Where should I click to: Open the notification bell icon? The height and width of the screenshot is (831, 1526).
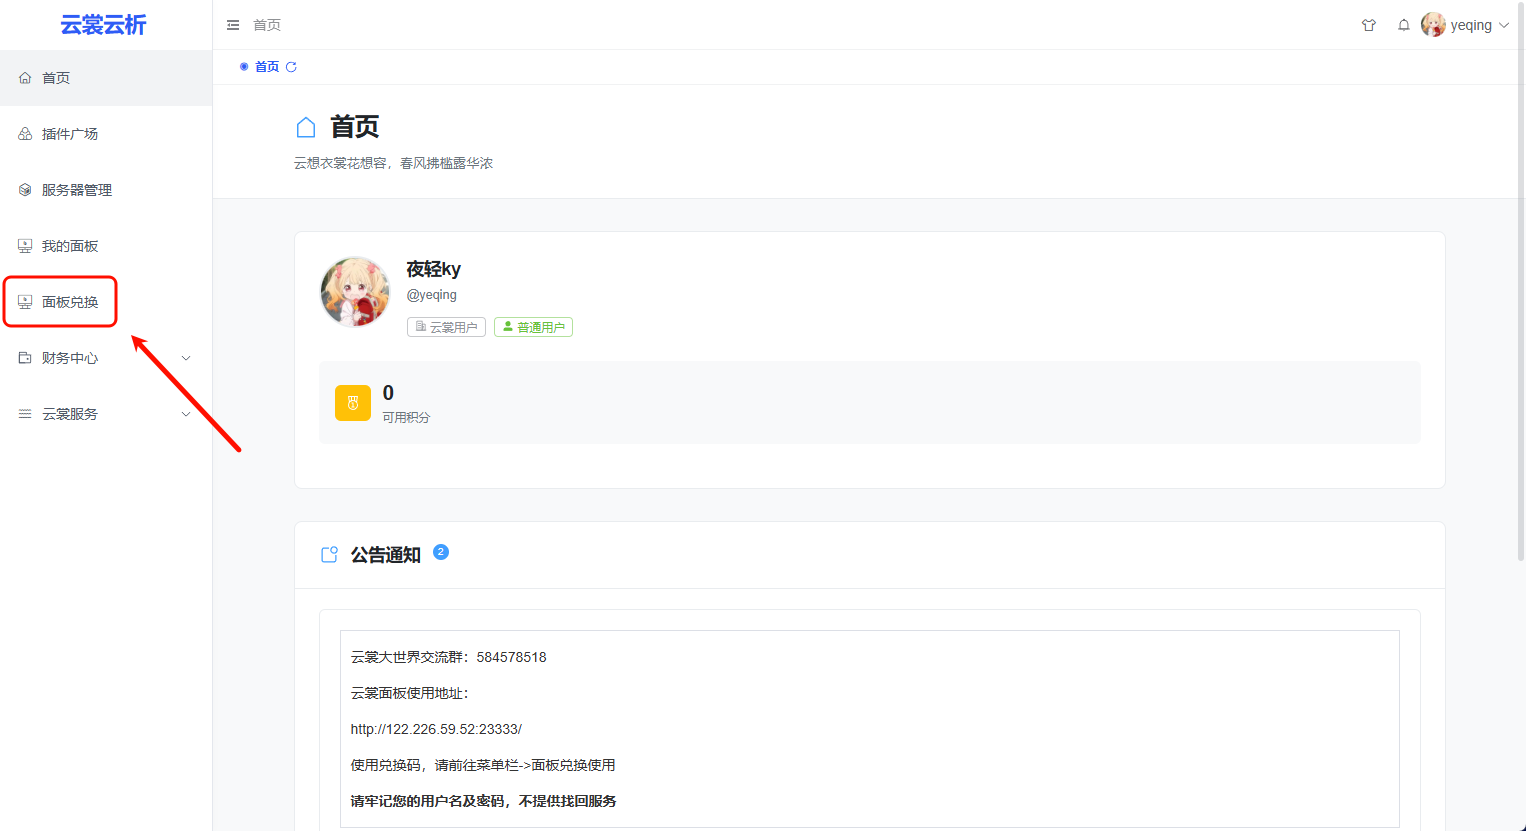1404,25
